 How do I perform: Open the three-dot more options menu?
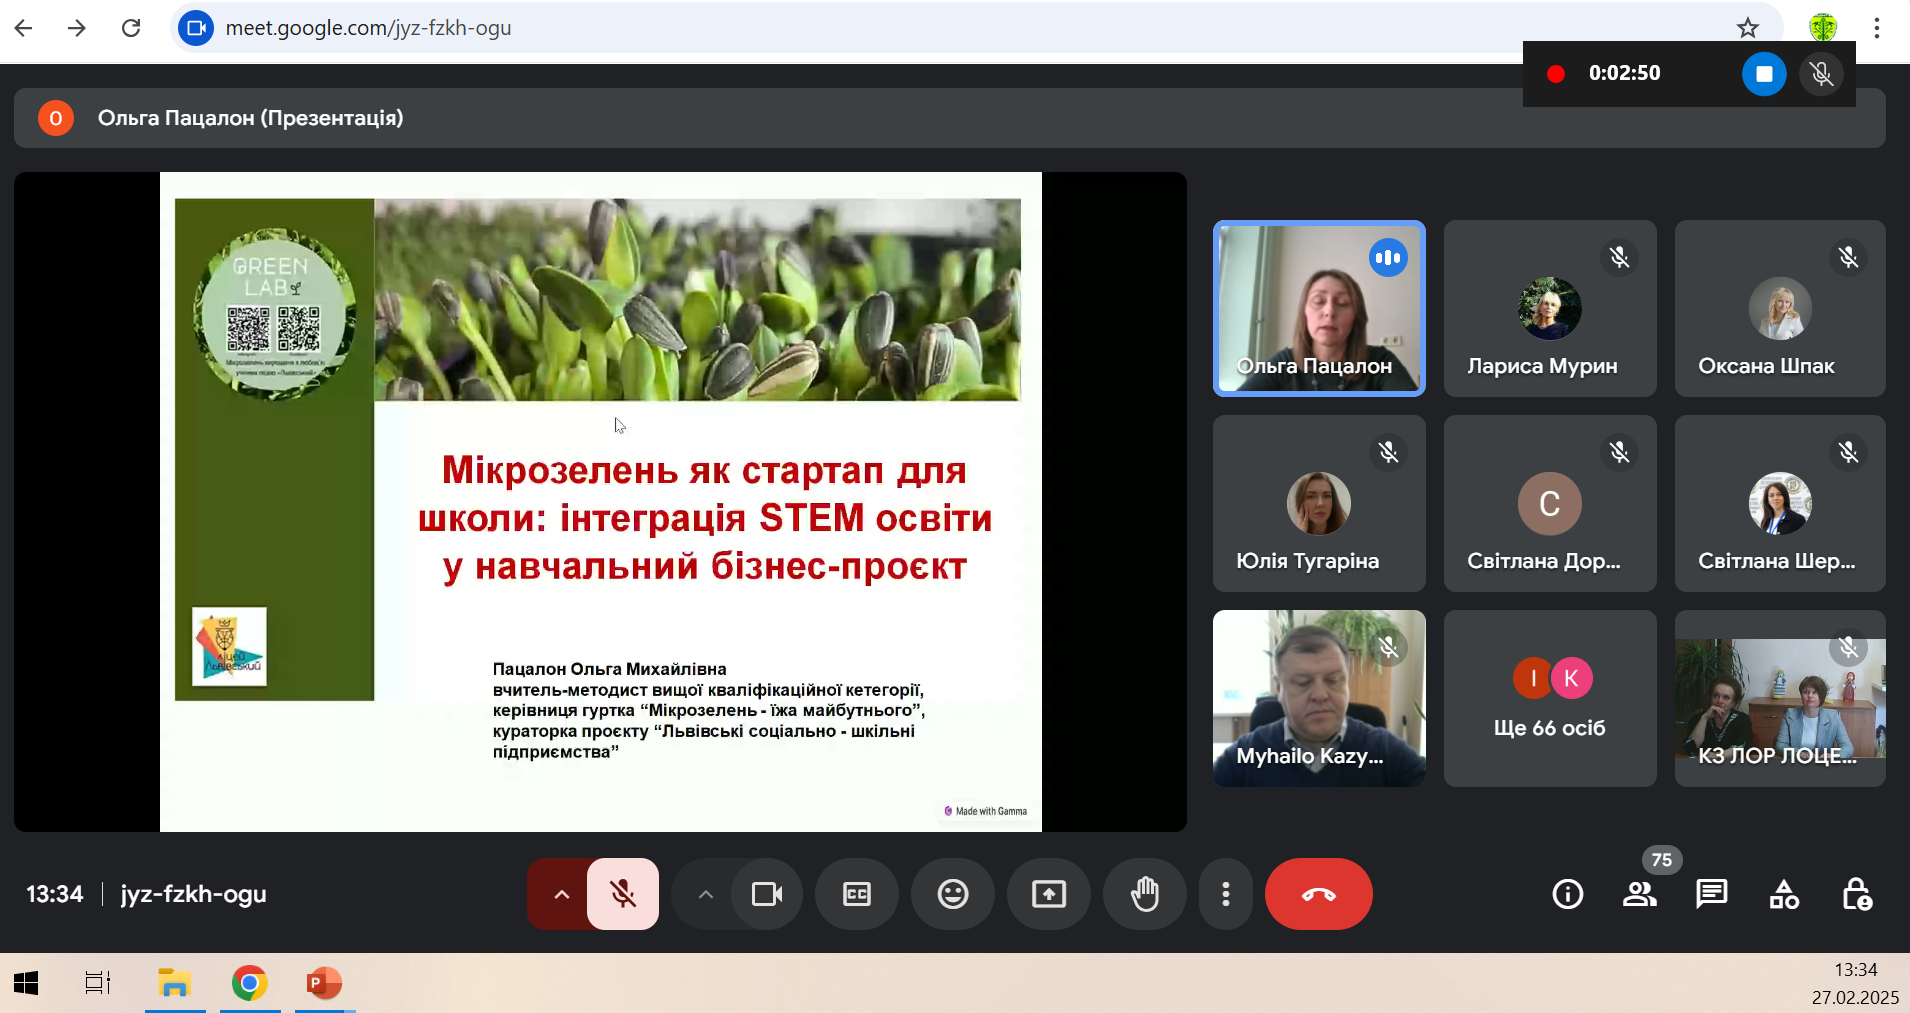coord(1225,894)
